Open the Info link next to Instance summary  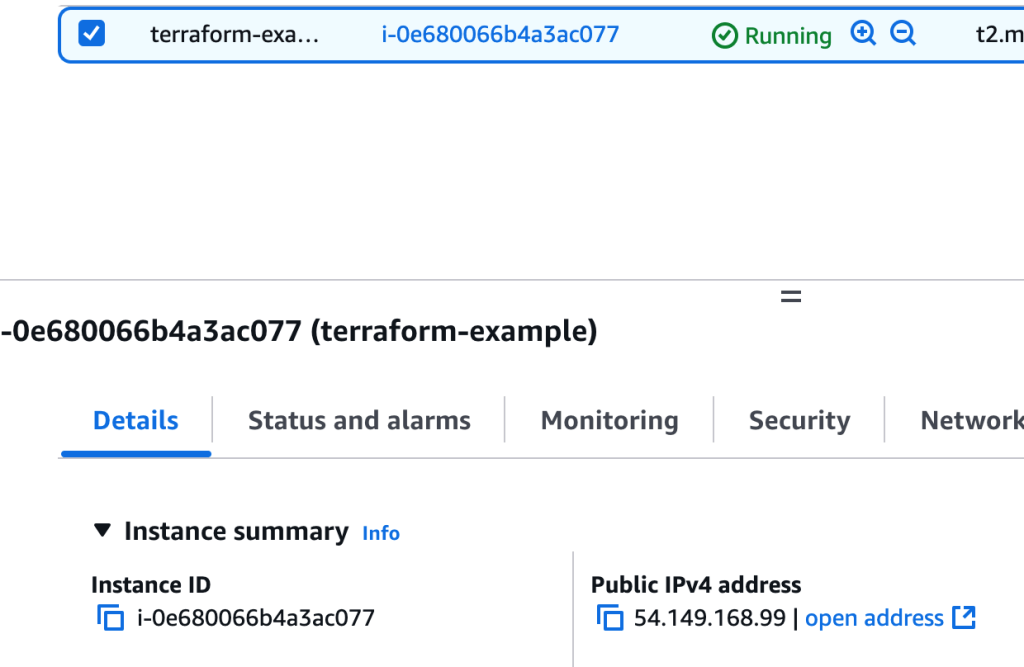pos(381,533)
